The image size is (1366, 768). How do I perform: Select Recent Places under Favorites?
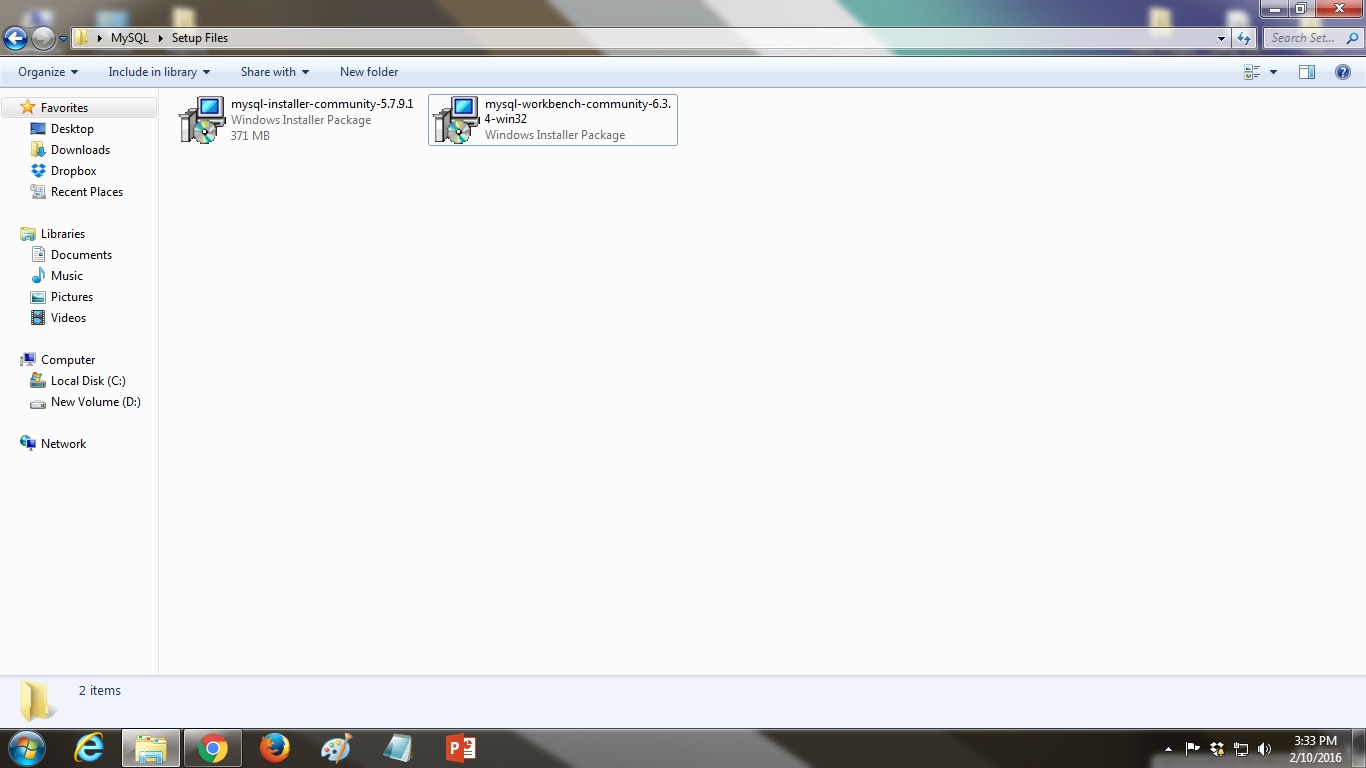point(87,192)
